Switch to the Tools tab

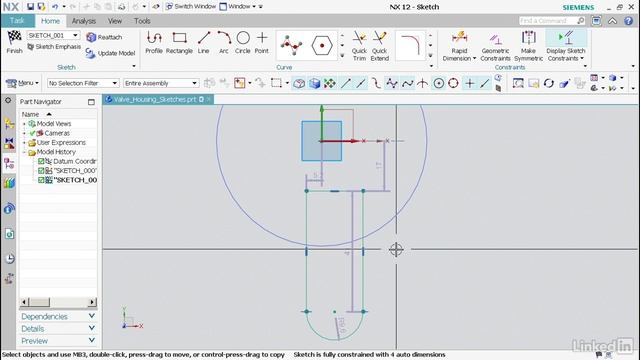point(142,21)
